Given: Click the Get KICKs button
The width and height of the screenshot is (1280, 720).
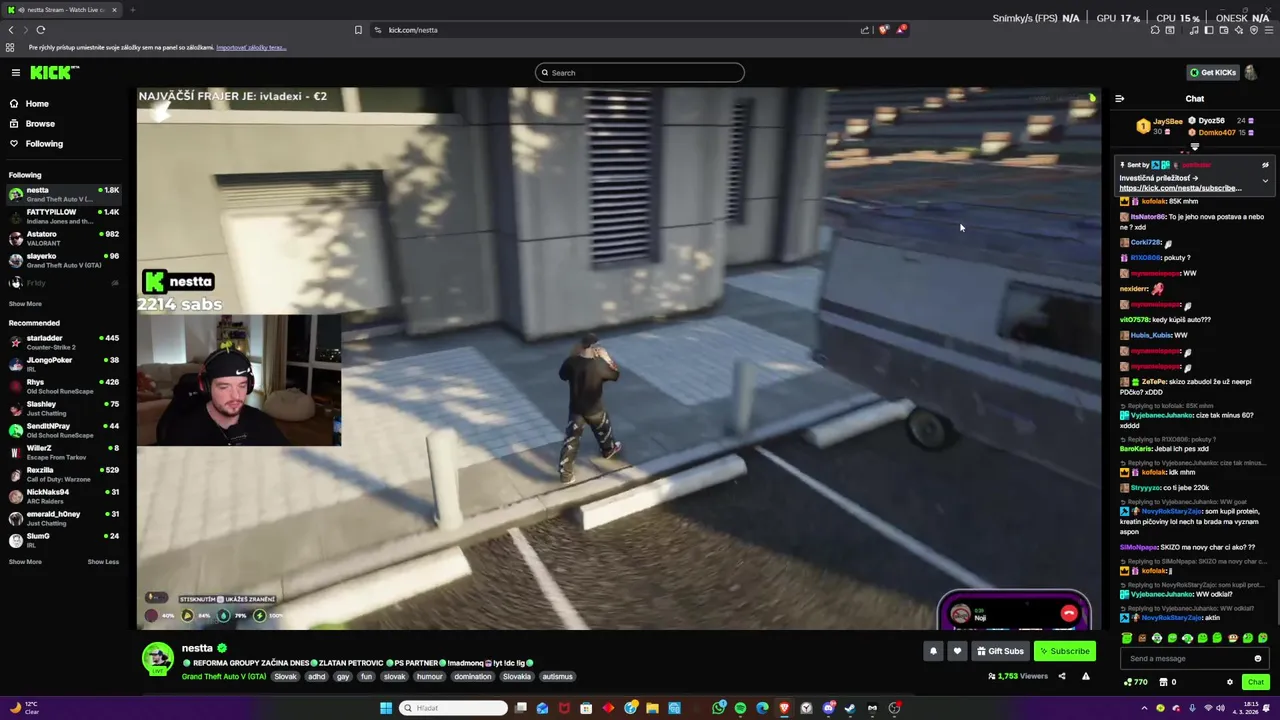Looking at the screenshot, I should click(1212, 72).
